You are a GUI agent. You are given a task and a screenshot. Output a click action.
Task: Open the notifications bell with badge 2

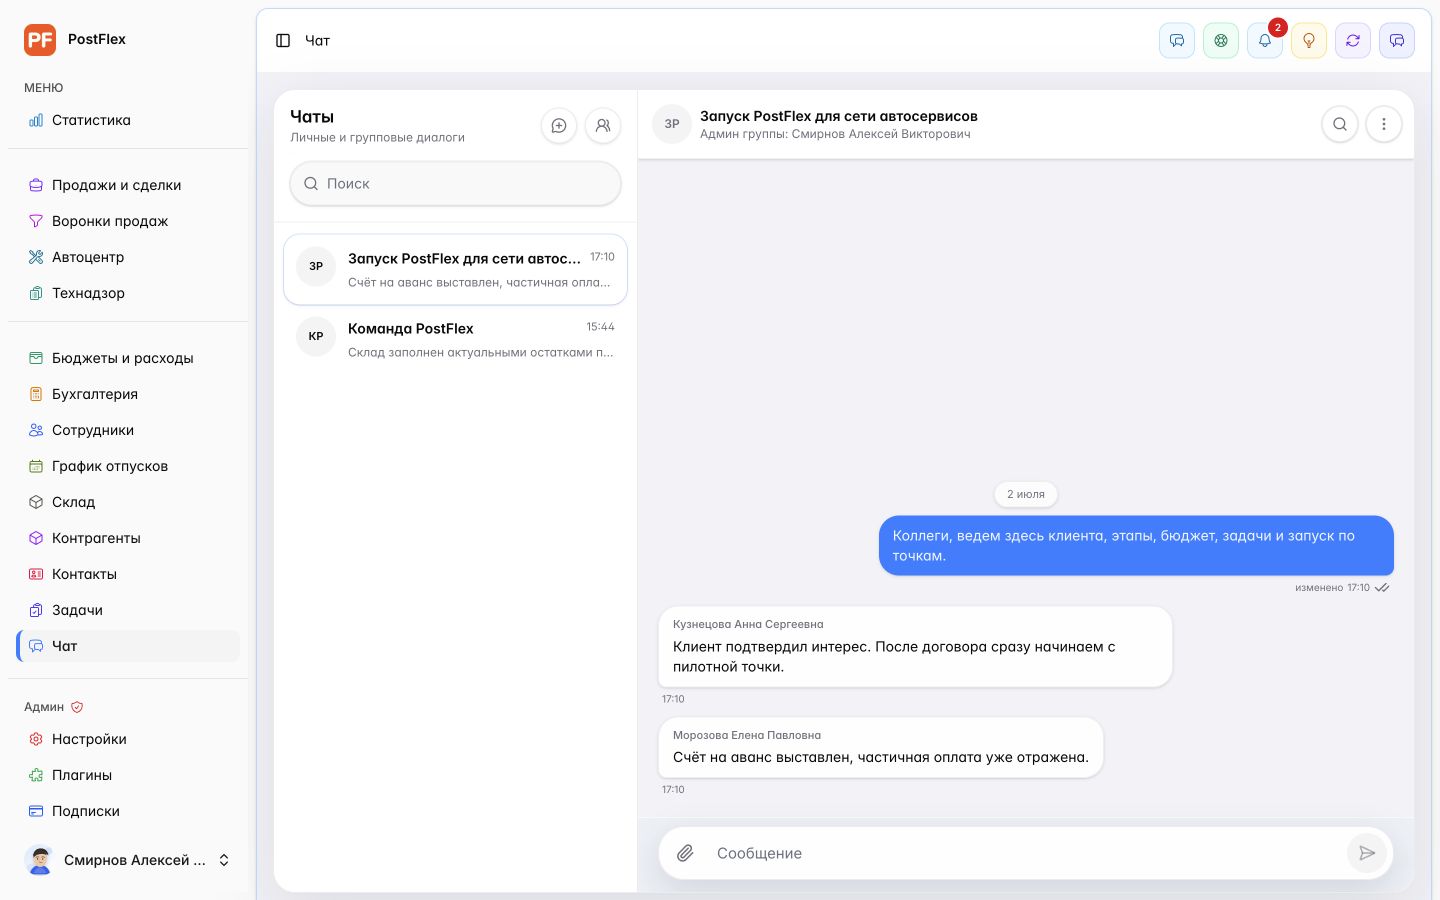pos(1265,41)
